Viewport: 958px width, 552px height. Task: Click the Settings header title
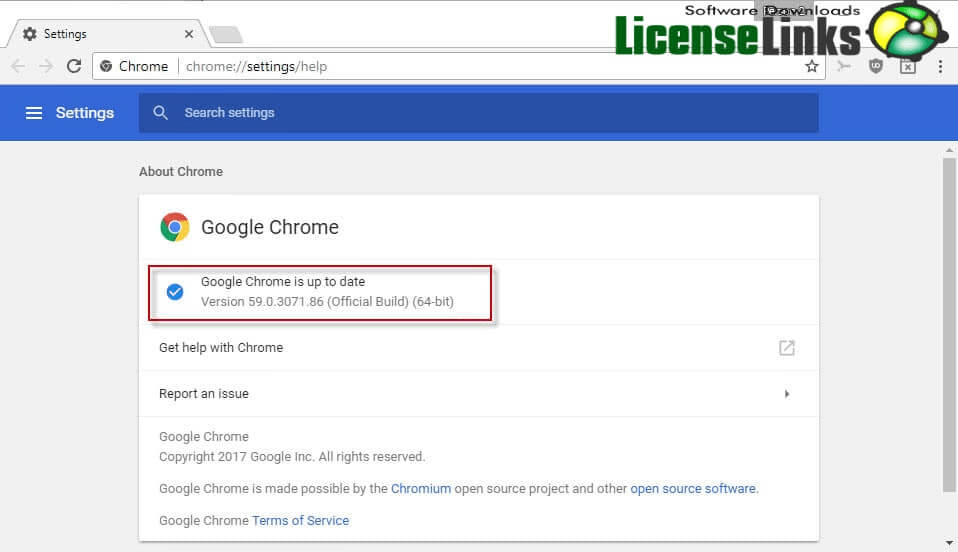[x=84, y=113]
